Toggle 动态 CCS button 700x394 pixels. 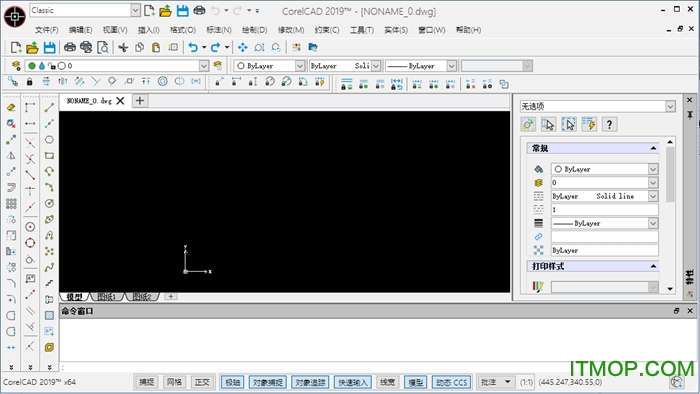(451, 382)
